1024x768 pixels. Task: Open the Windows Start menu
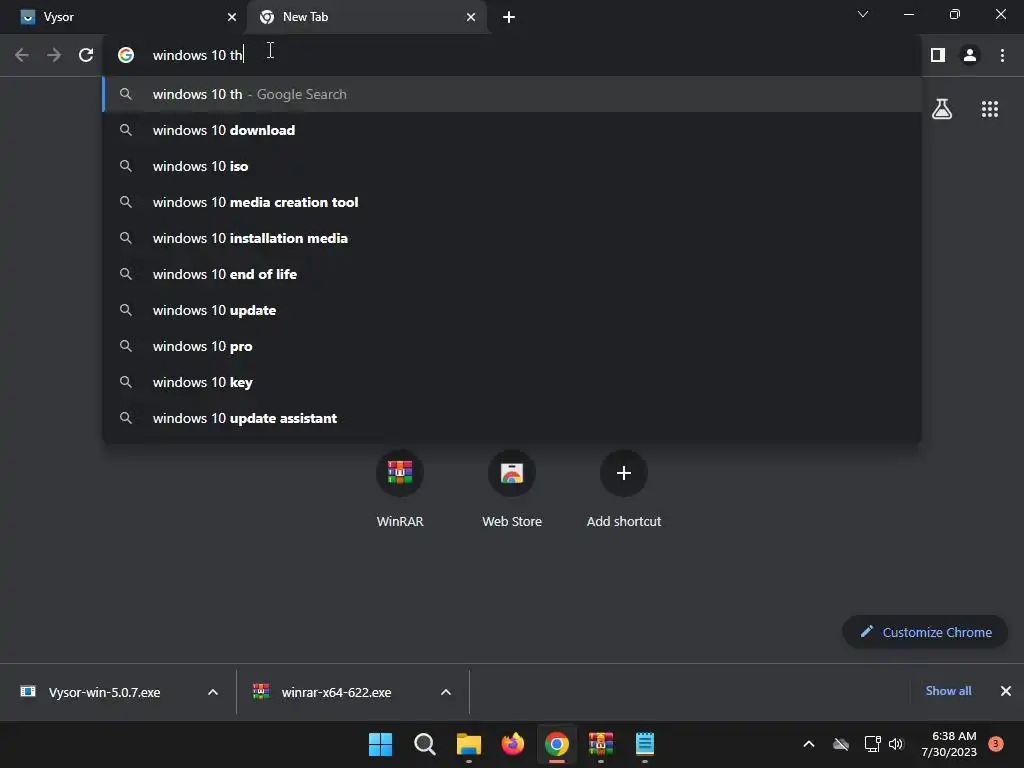380,744
